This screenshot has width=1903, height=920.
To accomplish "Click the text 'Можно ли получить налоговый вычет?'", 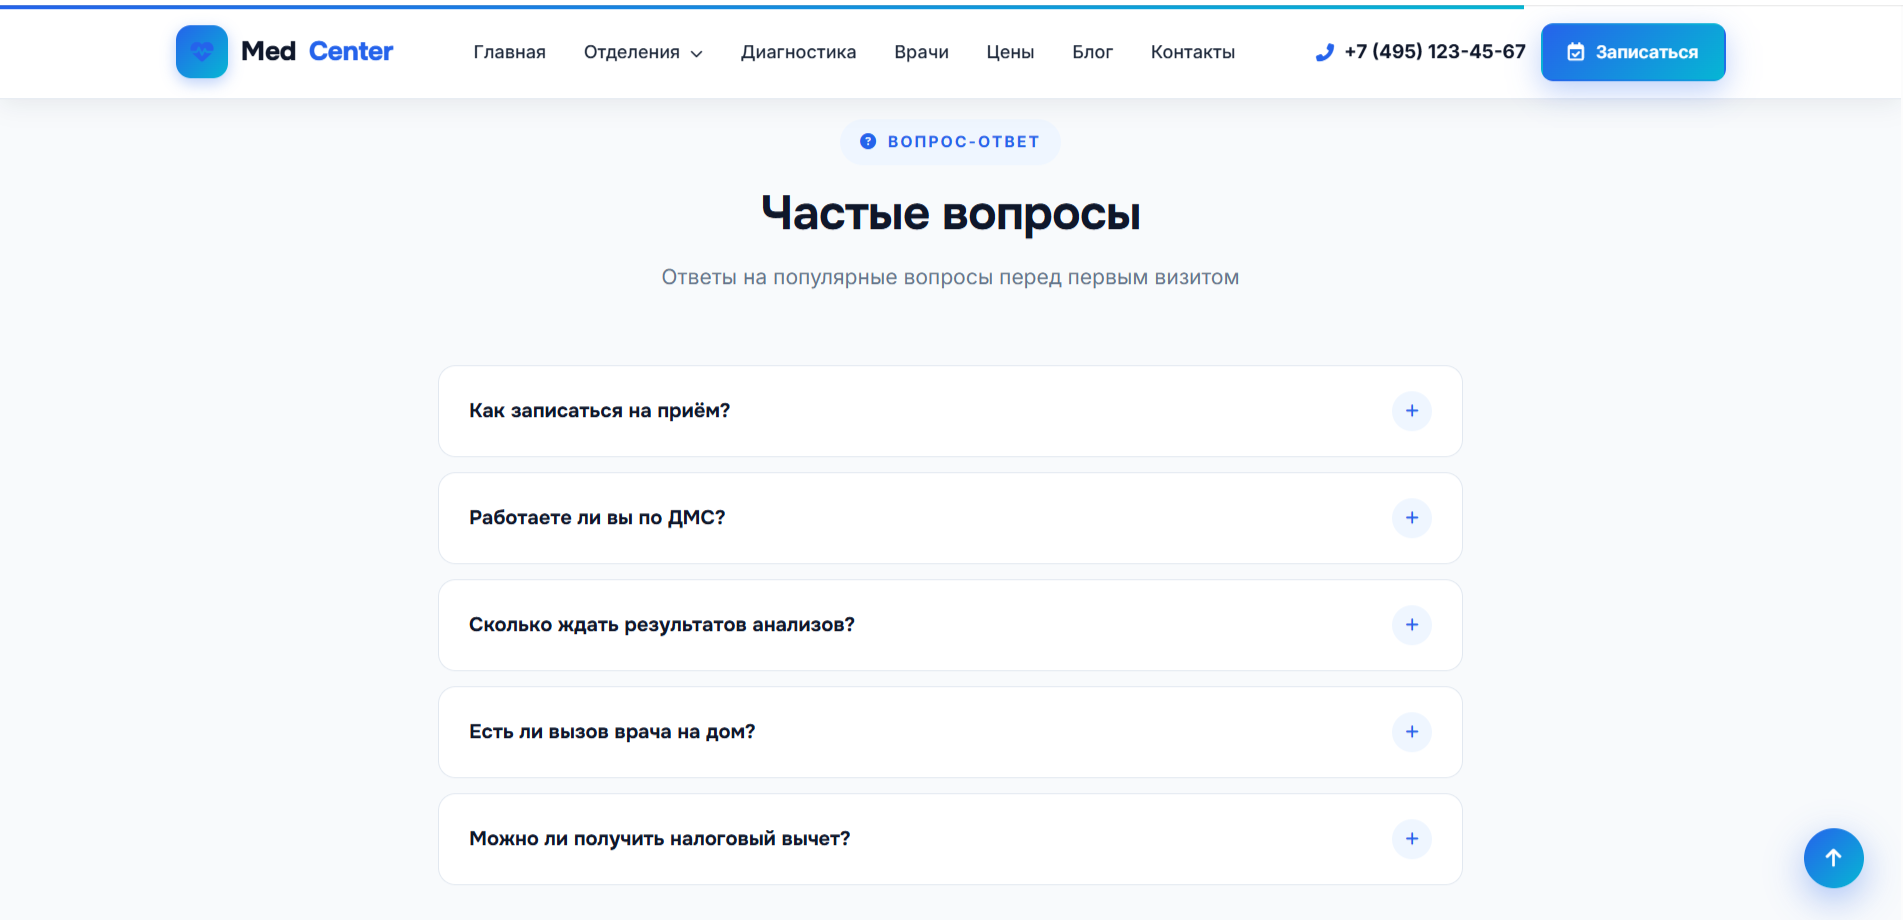I will click(x=660, y=839).
